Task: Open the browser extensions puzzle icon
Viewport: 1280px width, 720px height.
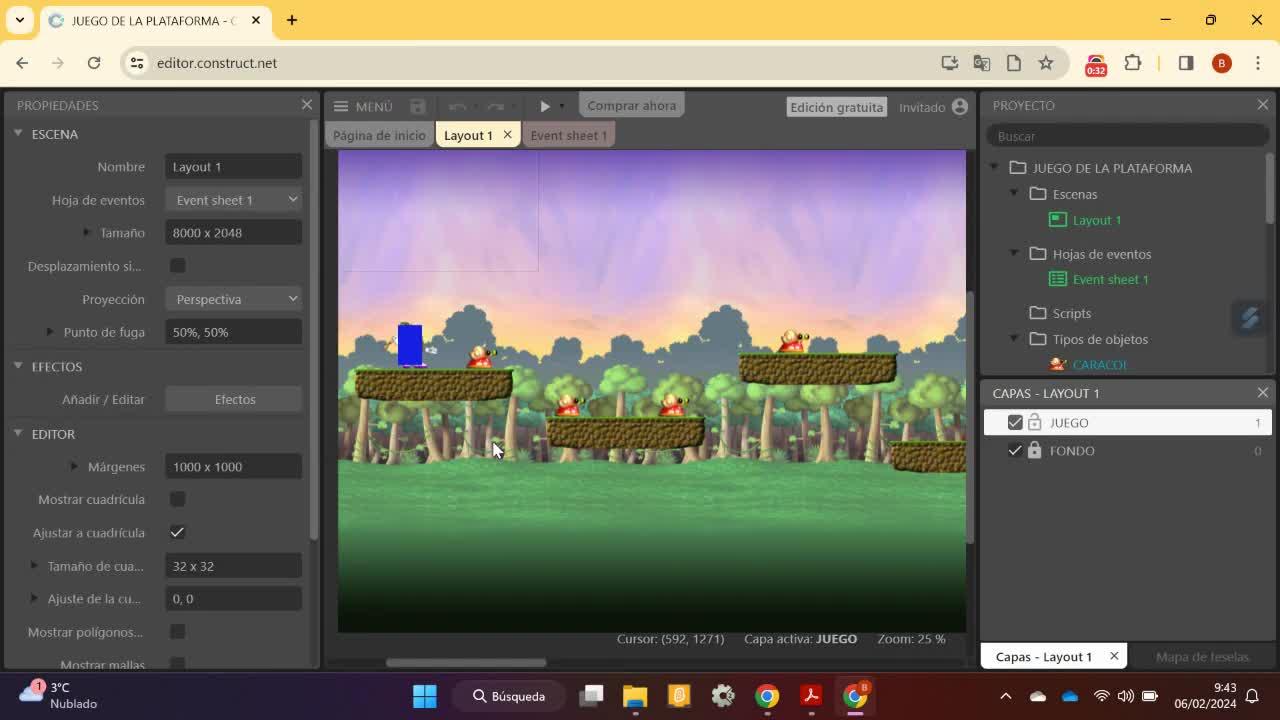Action: [1133, 63]
